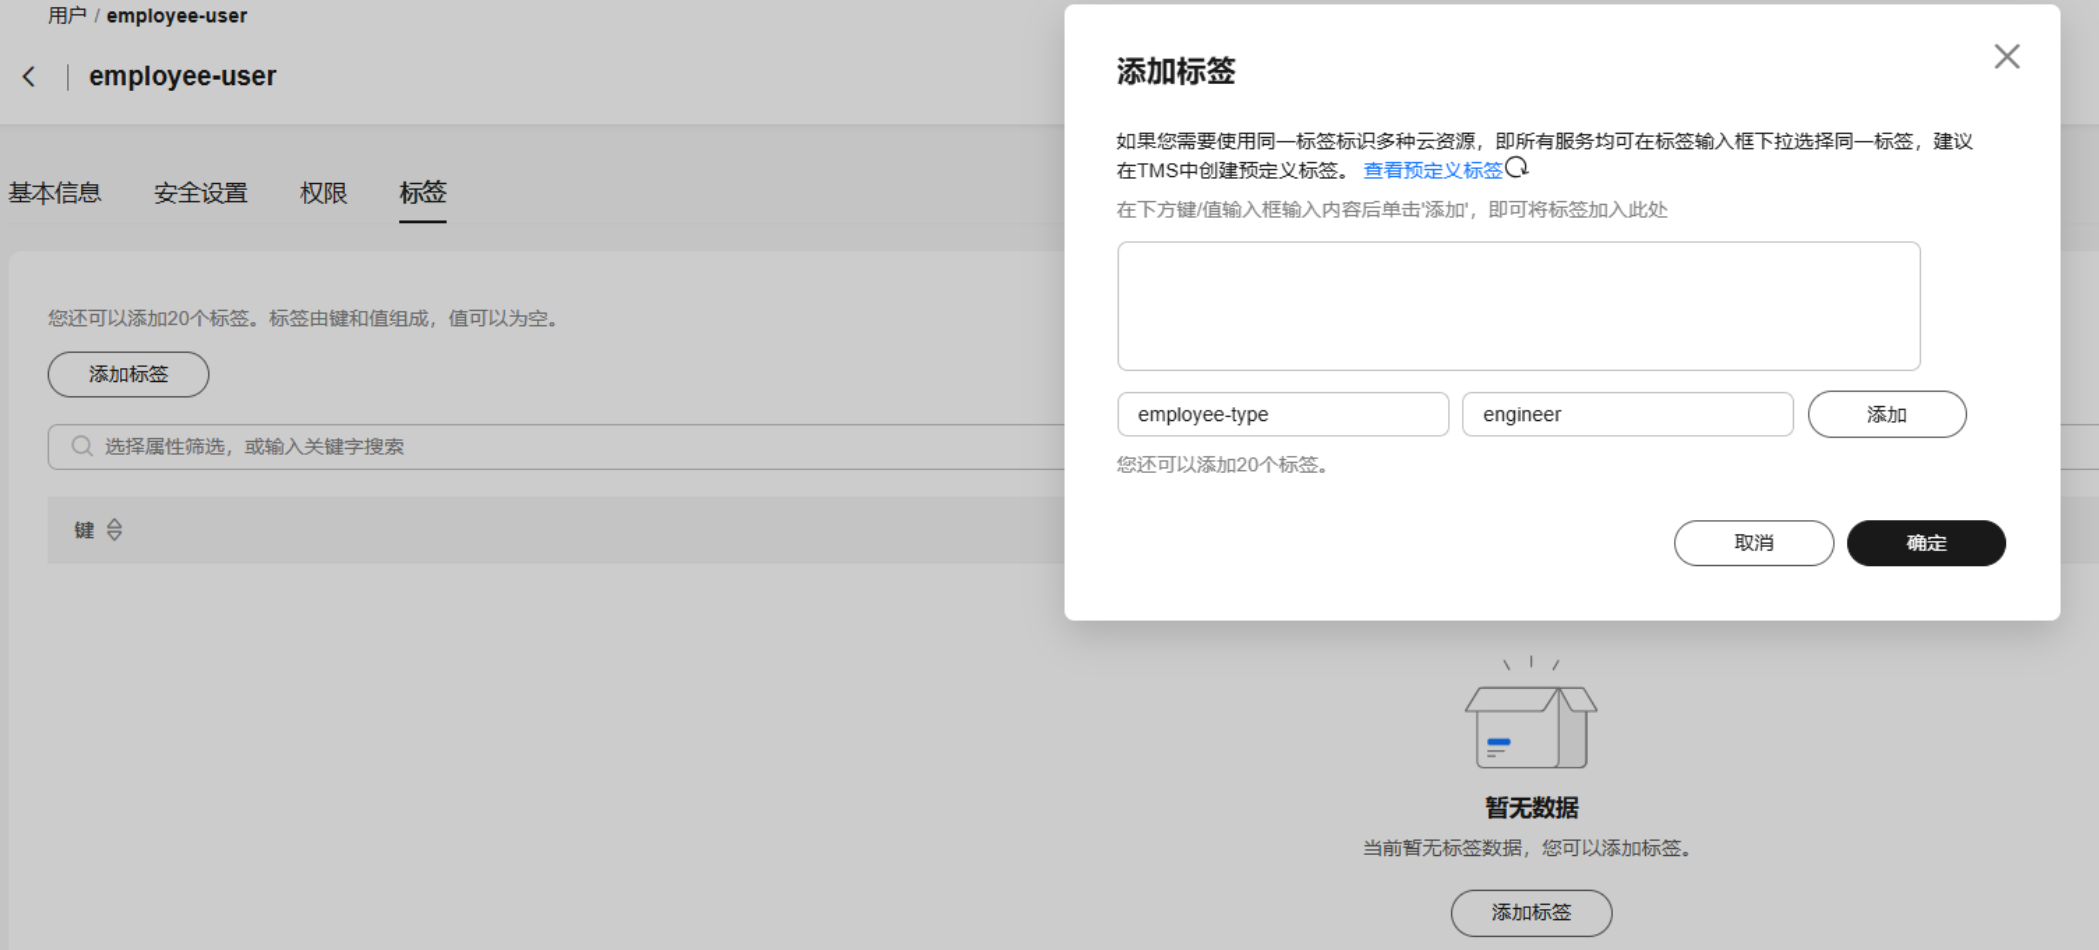Click the empty tag list box in the dialog
The image size is (2099, 950).
(x=1518, y=306)
